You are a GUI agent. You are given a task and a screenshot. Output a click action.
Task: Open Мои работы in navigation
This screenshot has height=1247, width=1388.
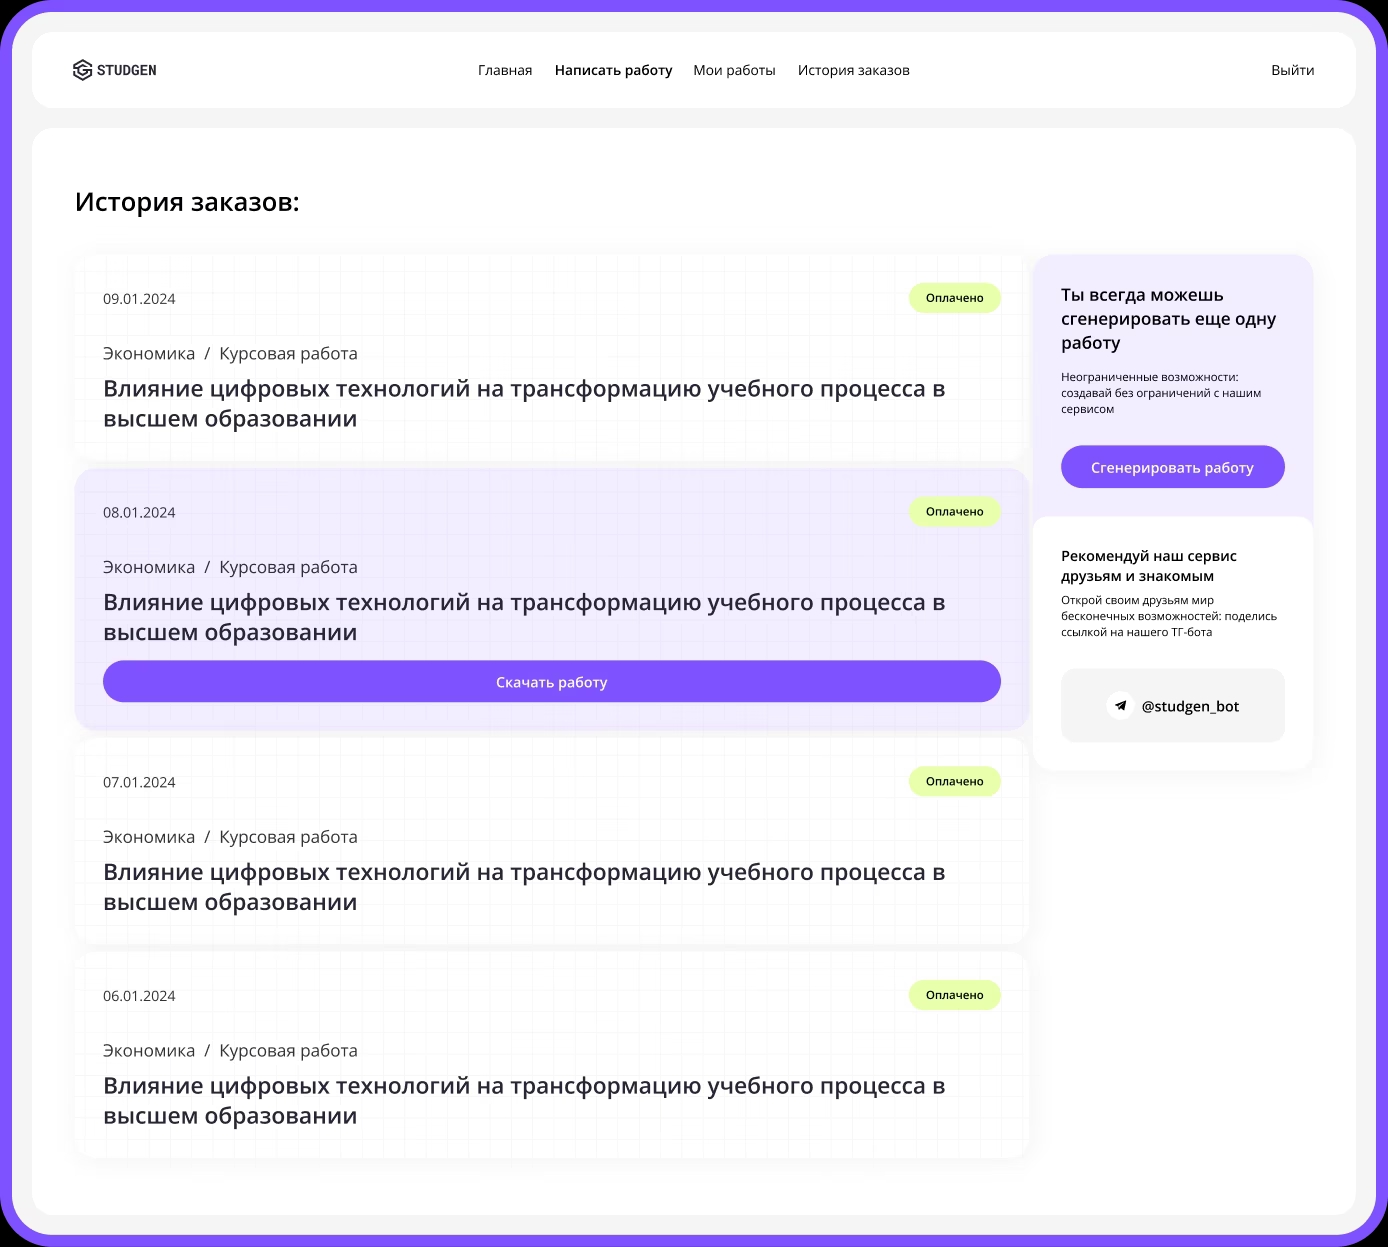tap(734, 70)
